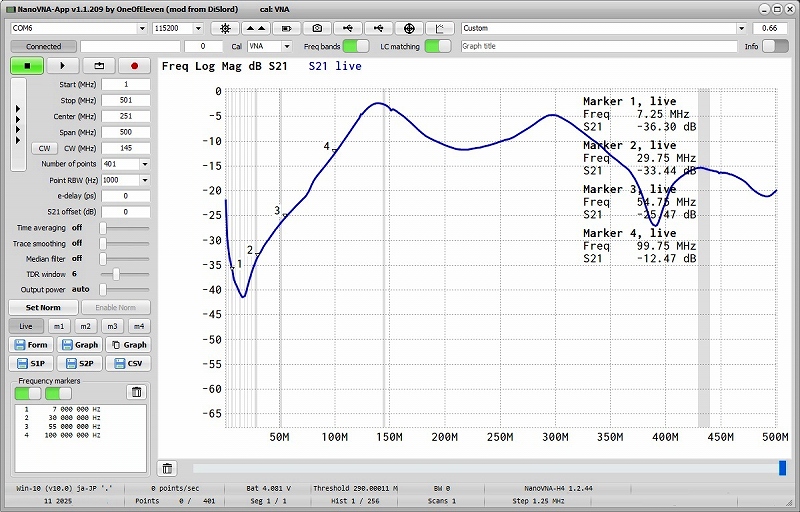The image size is (800, 512).
Task: Click the gear settings icon in toolbar
Action: pyautogui.click(x=225, y=28)
